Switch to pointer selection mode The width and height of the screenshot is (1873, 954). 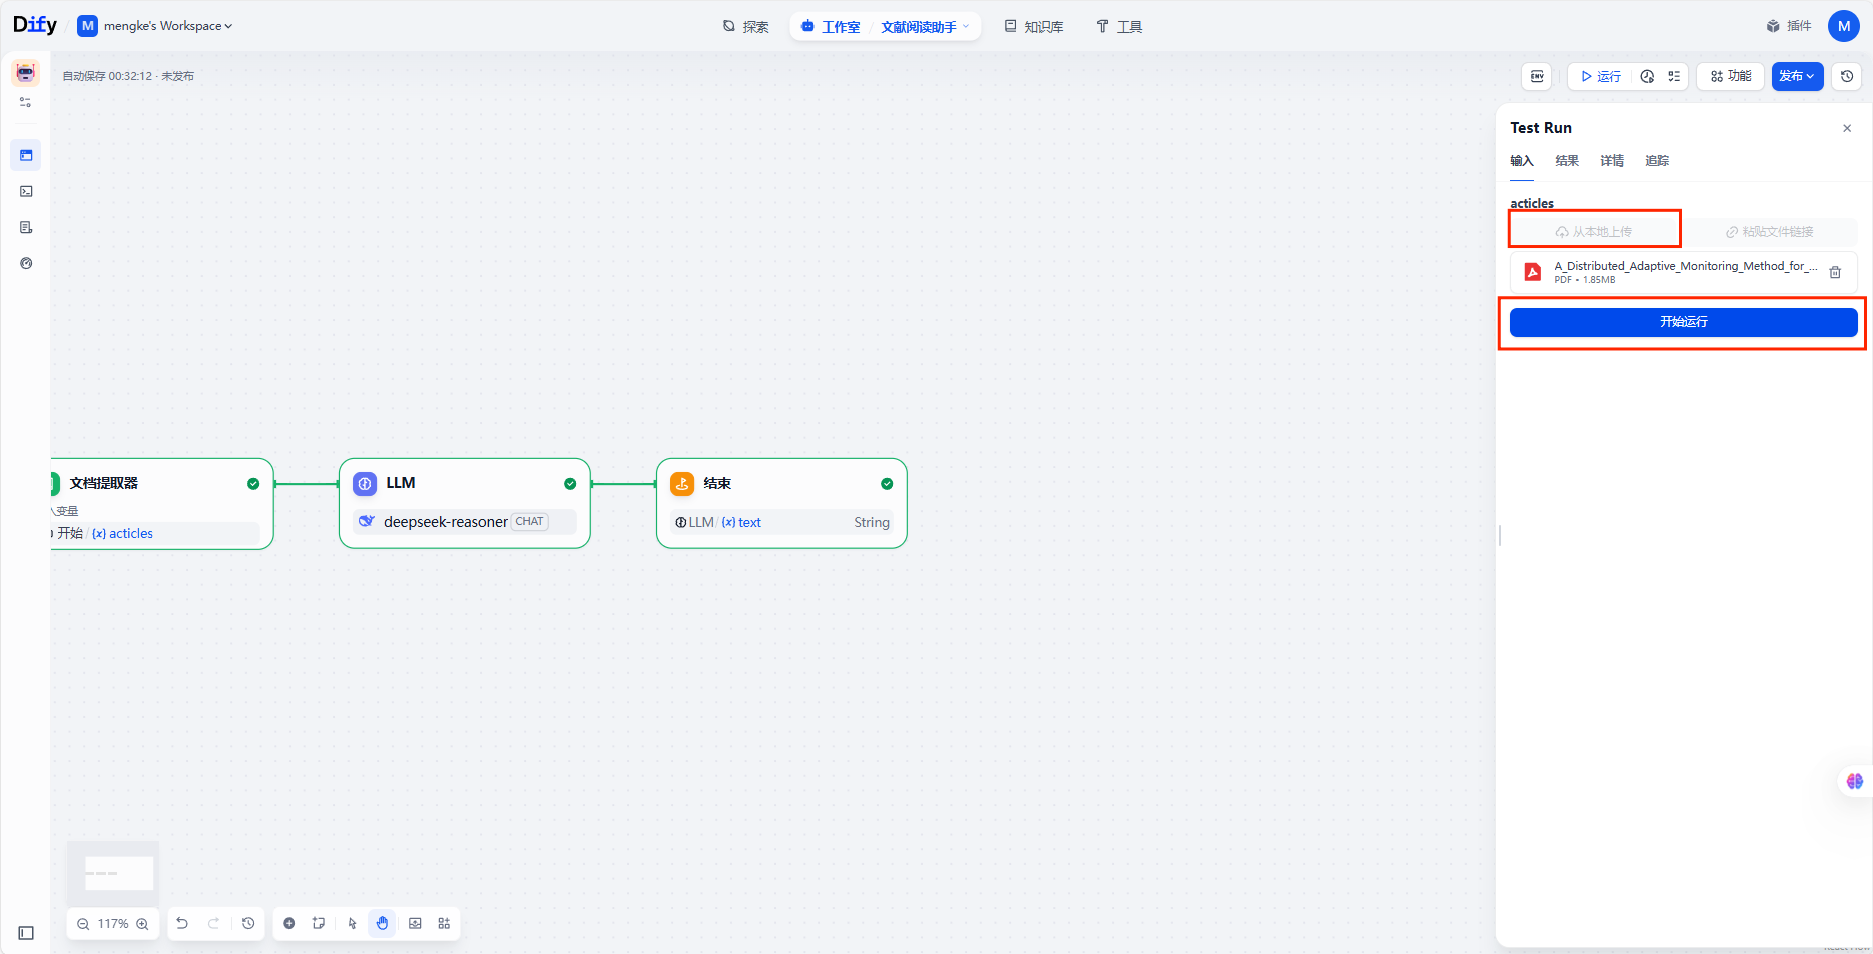352,923
